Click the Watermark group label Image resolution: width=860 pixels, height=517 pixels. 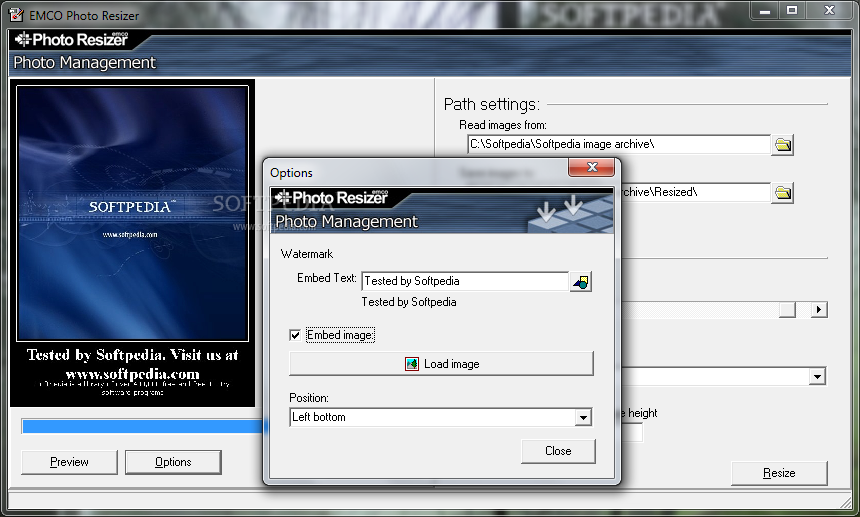pyautogui.click(x=307, y=254)
